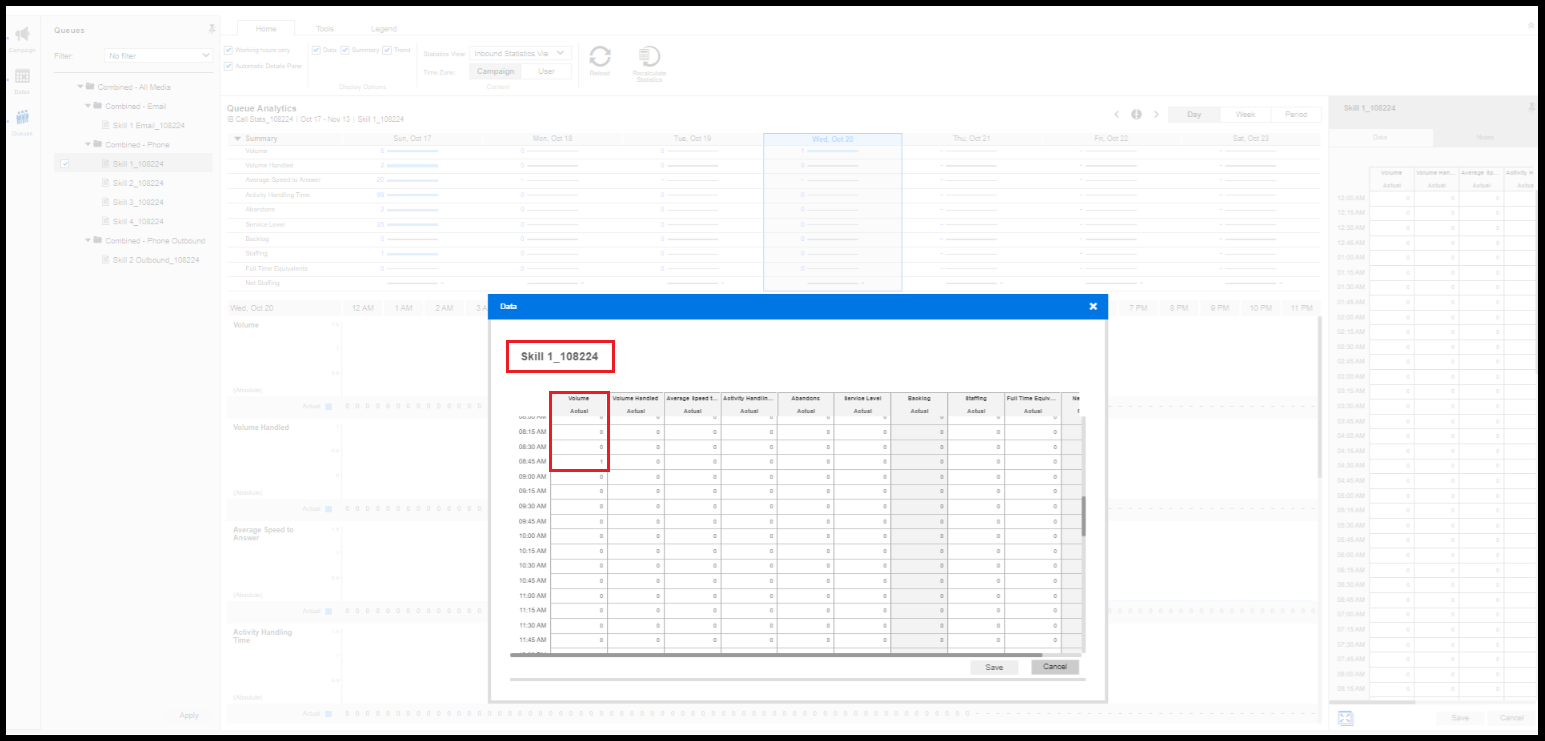Image resolution: width=1545 pixels, height=741 pixels.
Task: Collapse the Combined - All Media folder
Action: [81, 87]
